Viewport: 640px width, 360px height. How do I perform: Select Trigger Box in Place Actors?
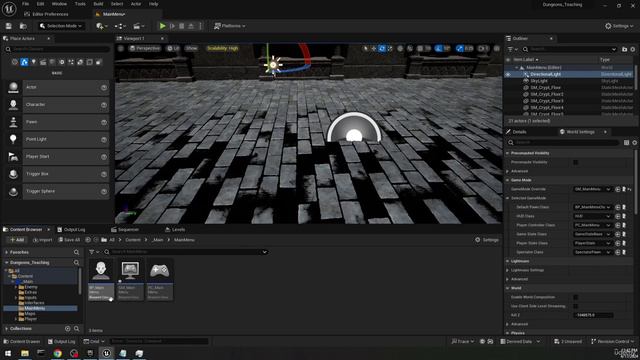(58, 174)
